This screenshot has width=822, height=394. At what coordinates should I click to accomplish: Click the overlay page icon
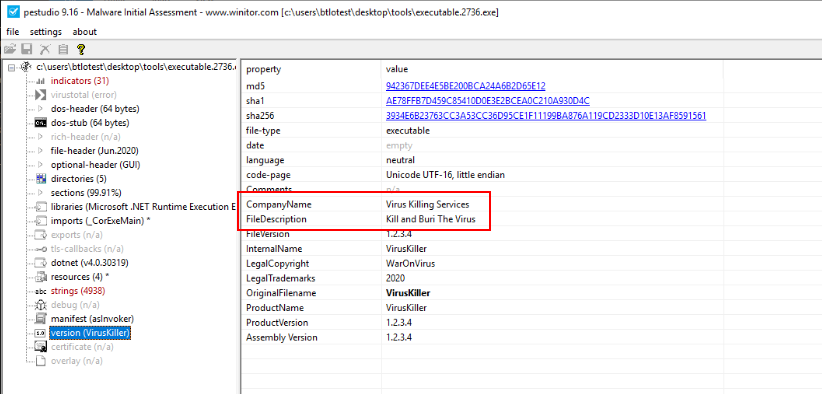click(x=40, y=360)
